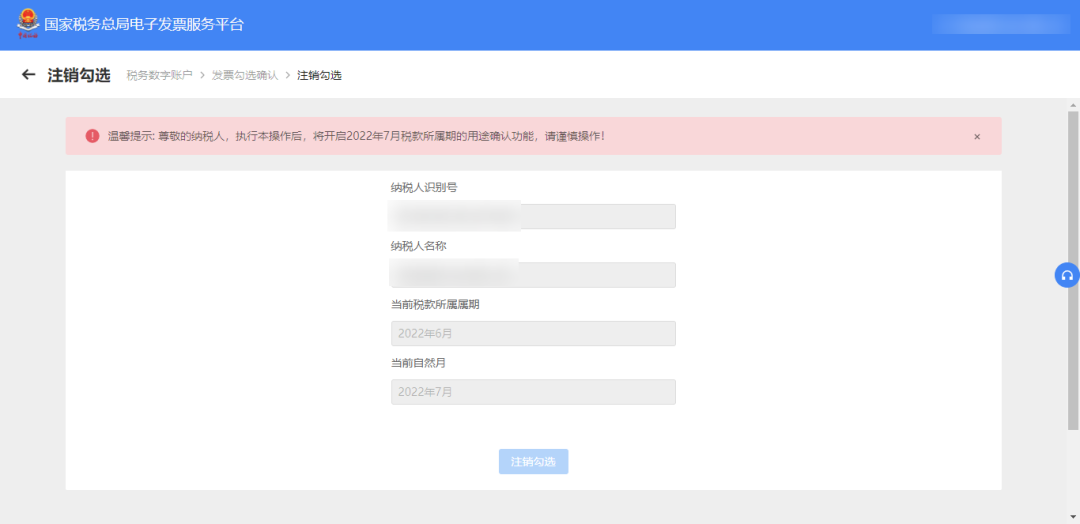The height and width of the screenshot is (524, 1080).
Task: Open the blurred user account area
Action: [1000, 24]
